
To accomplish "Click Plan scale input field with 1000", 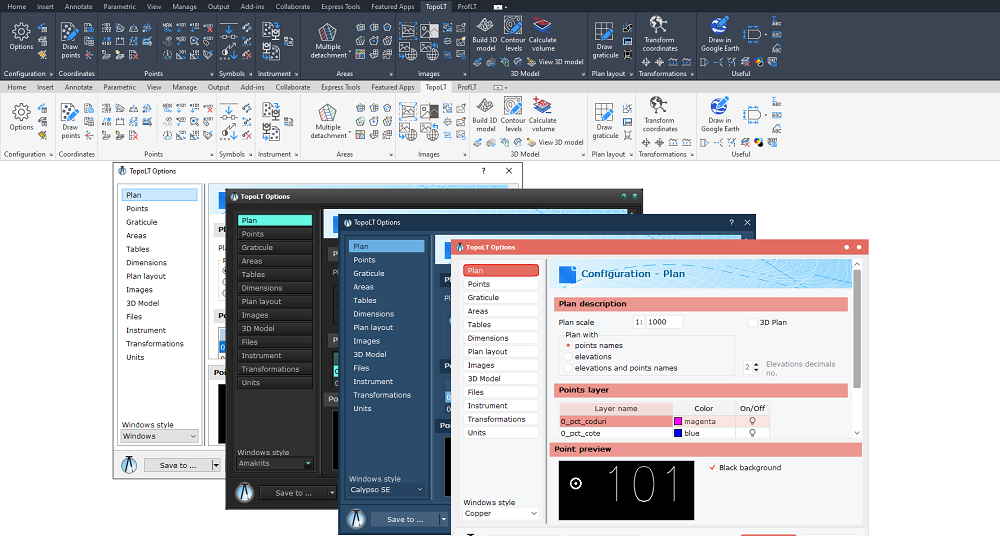I will coord(664,322).
